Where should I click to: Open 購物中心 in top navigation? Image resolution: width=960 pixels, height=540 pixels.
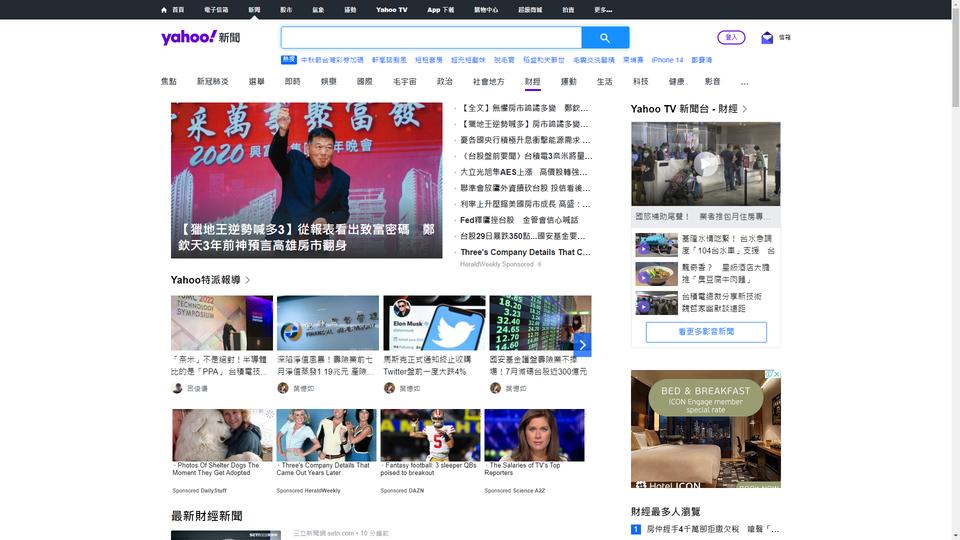486,10
